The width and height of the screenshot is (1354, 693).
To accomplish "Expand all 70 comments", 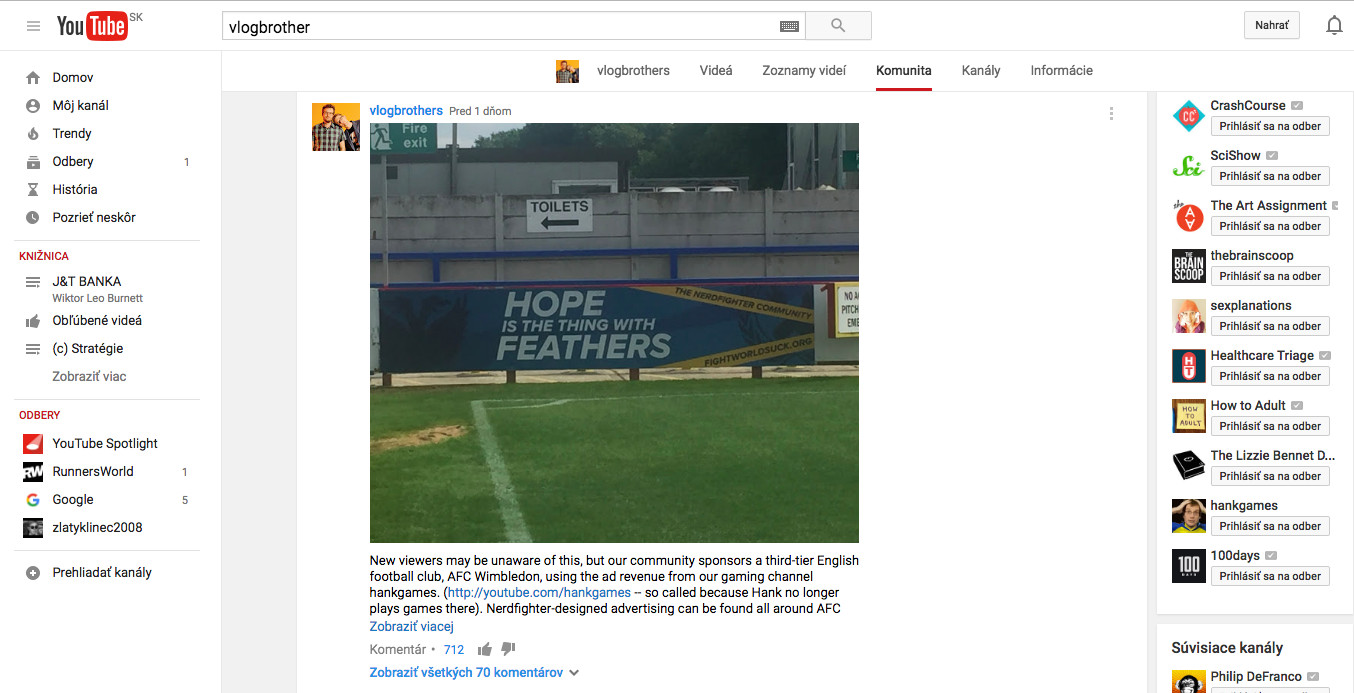I will (474, 673).
